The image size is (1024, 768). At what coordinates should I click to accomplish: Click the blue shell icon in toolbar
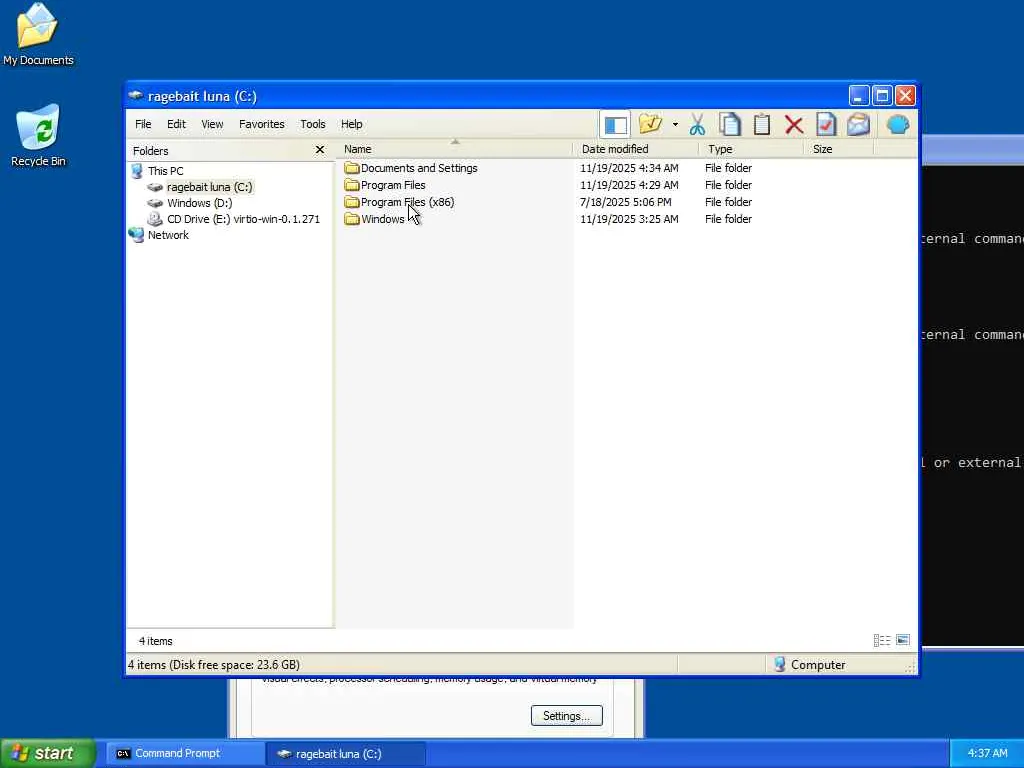[x=898, y=124]
